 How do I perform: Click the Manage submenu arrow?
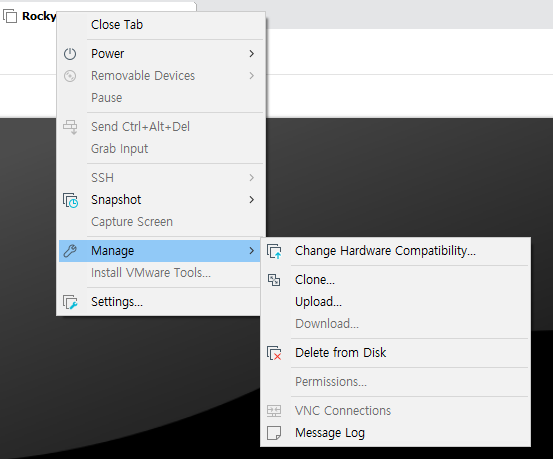point(251,250)
